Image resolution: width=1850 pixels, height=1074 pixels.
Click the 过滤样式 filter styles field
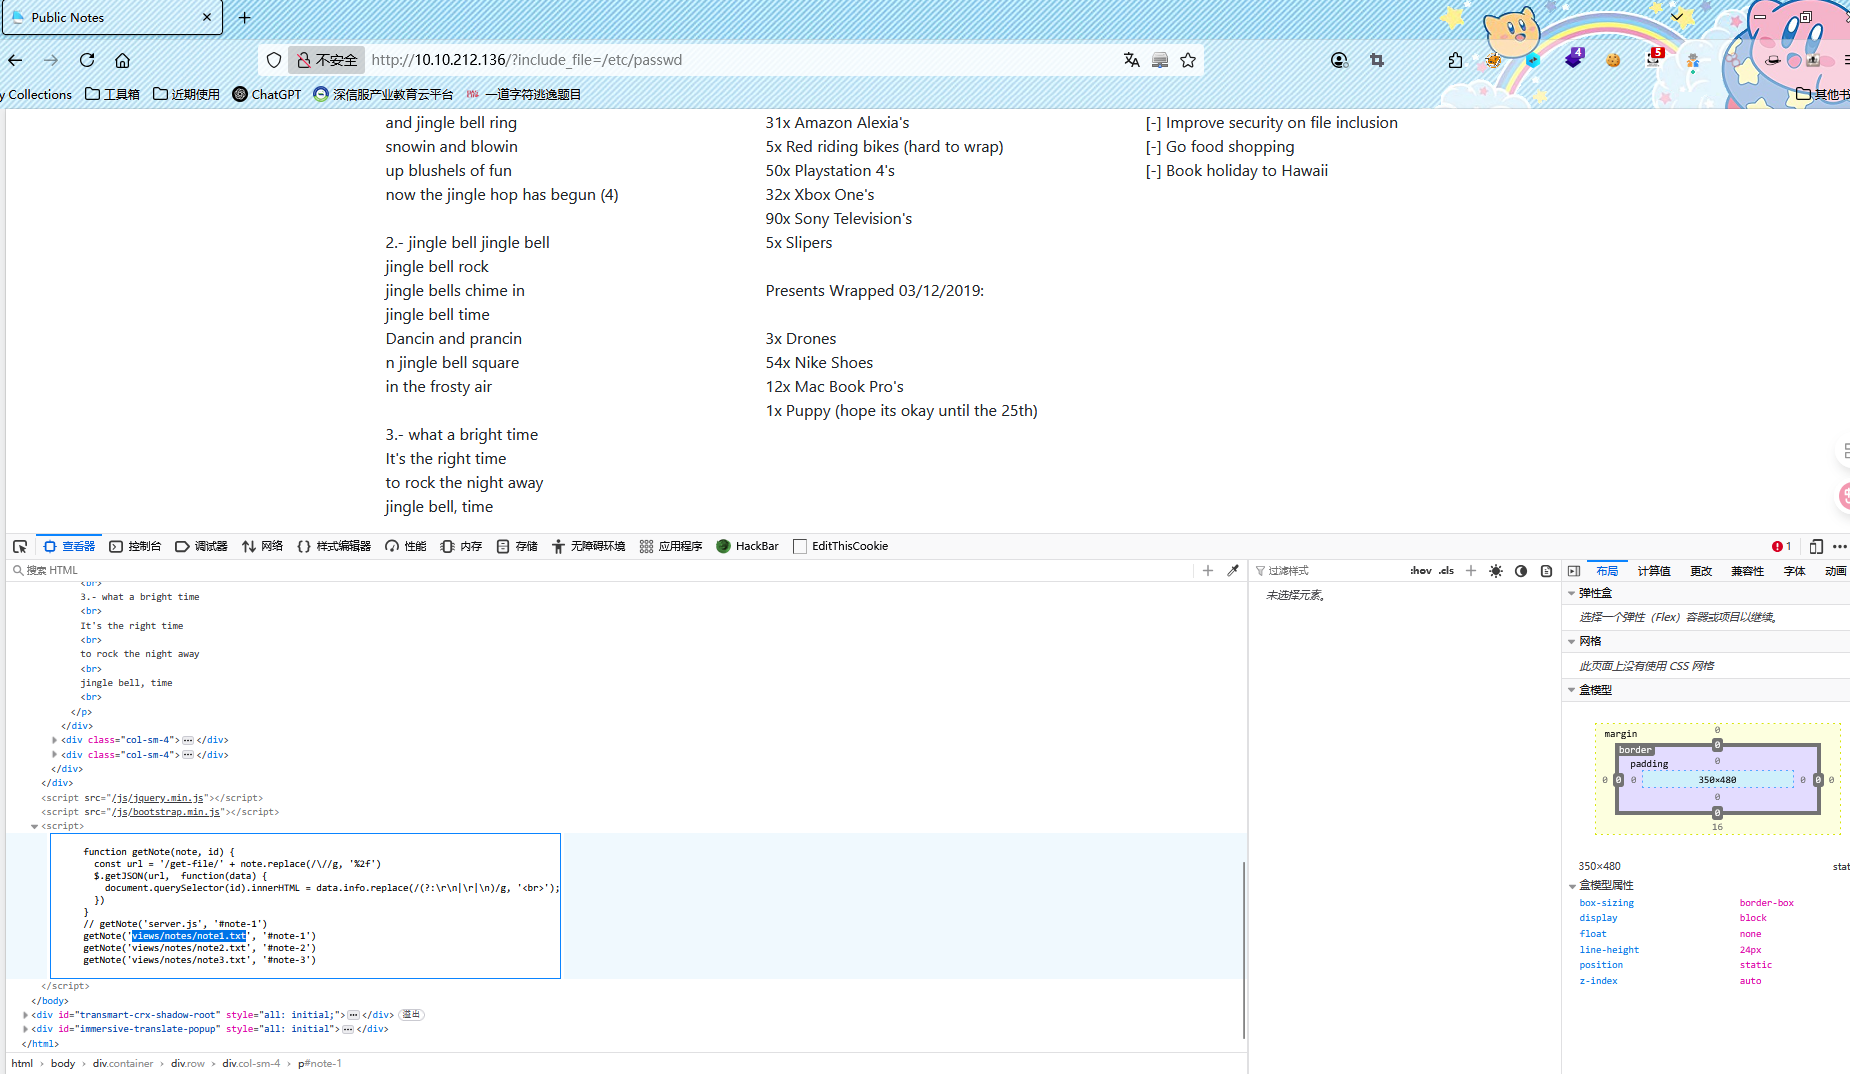1330,570
